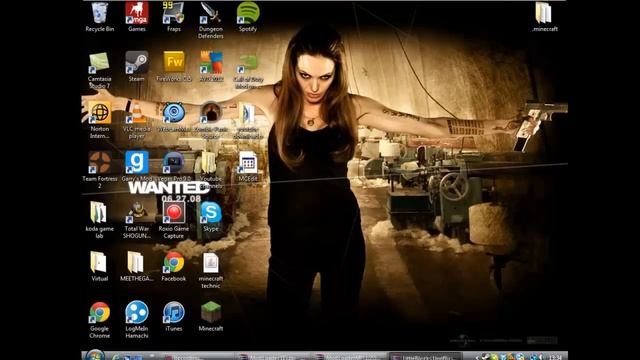Open the Garry's Mod shortcut

pos(137,163)
